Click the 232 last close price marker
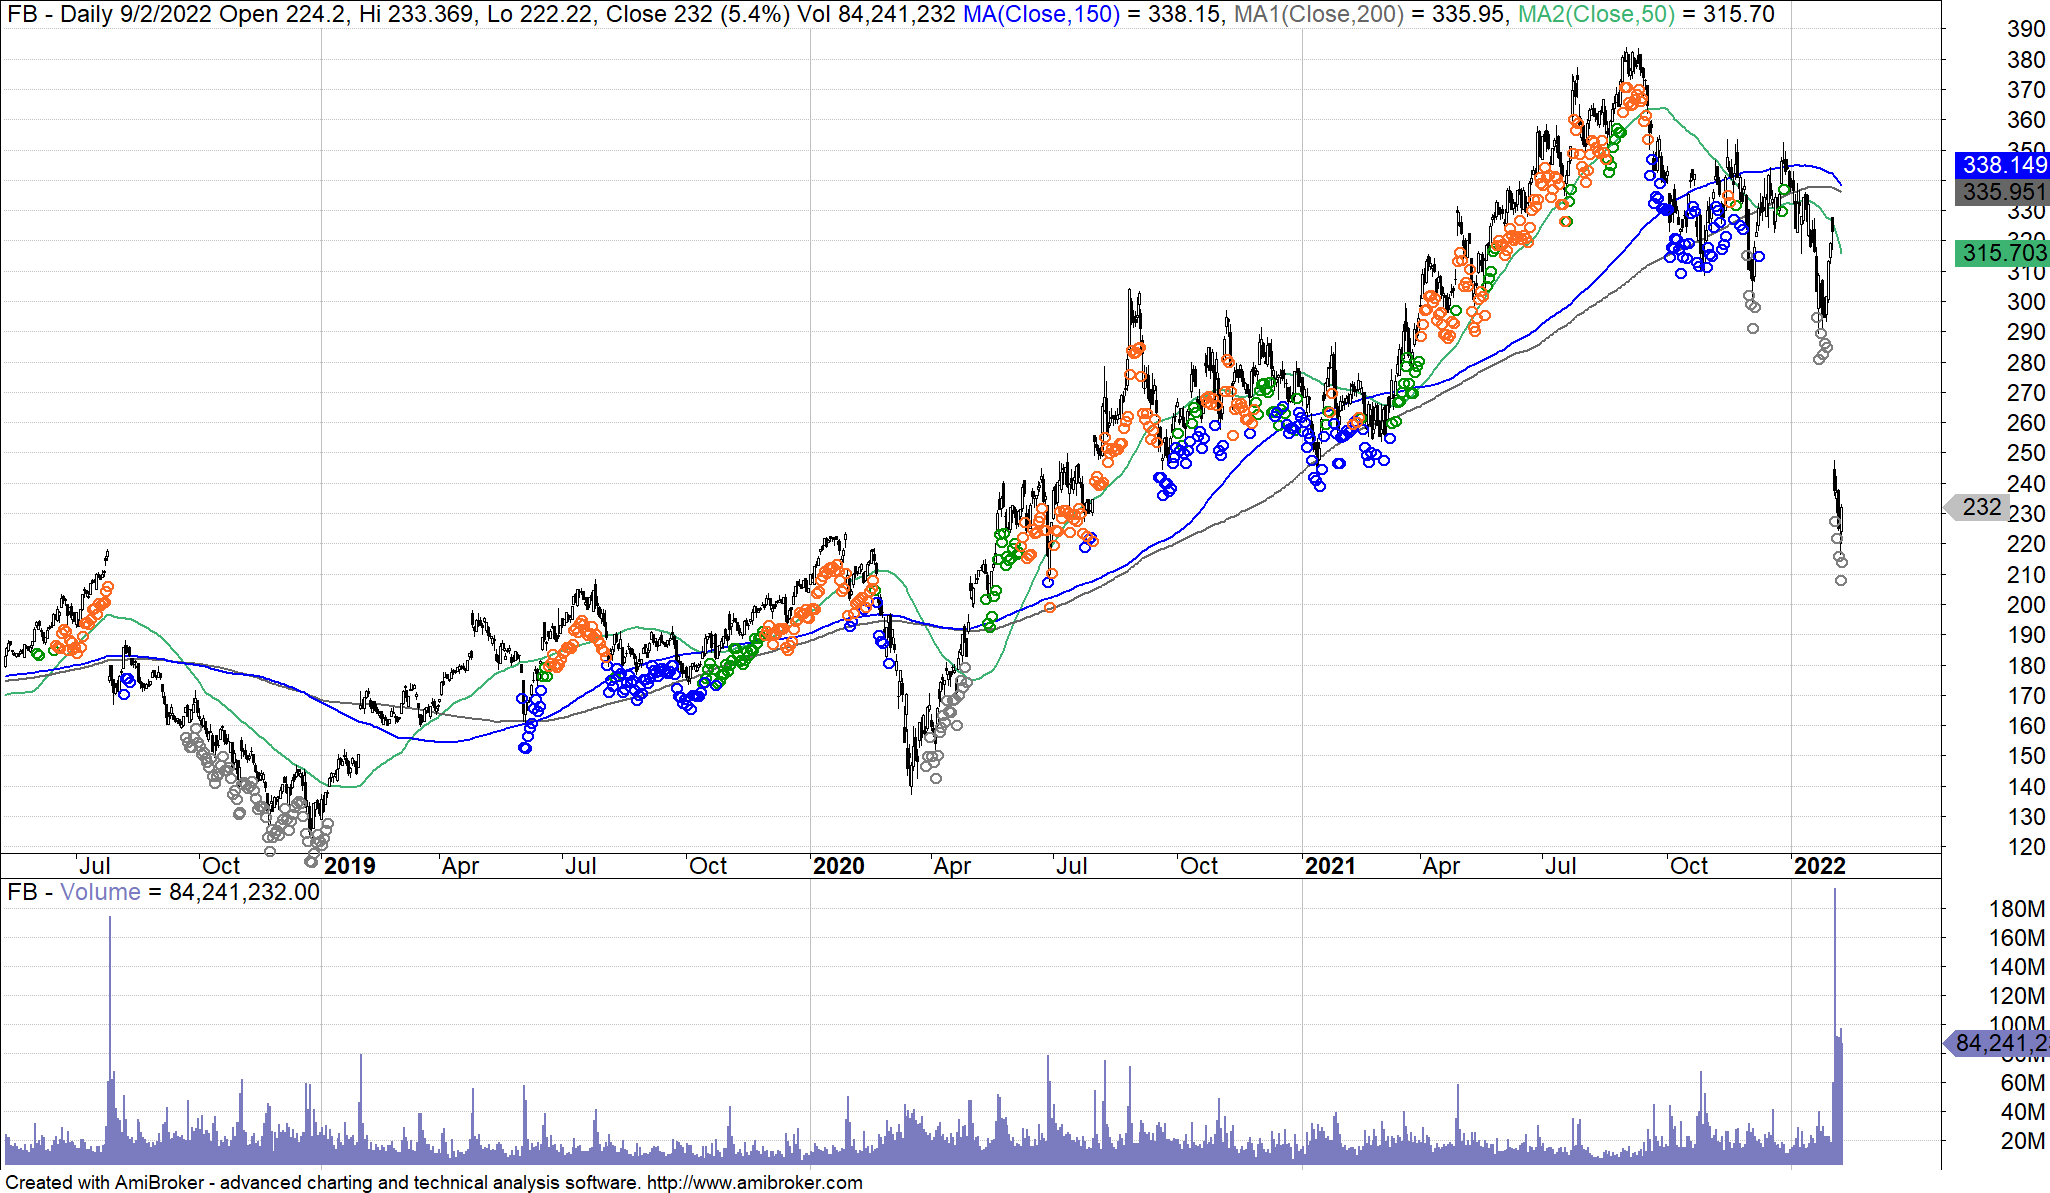Image resolution: width=2050 pixels, height=1193 pixels. click(x=1978, y=507)
